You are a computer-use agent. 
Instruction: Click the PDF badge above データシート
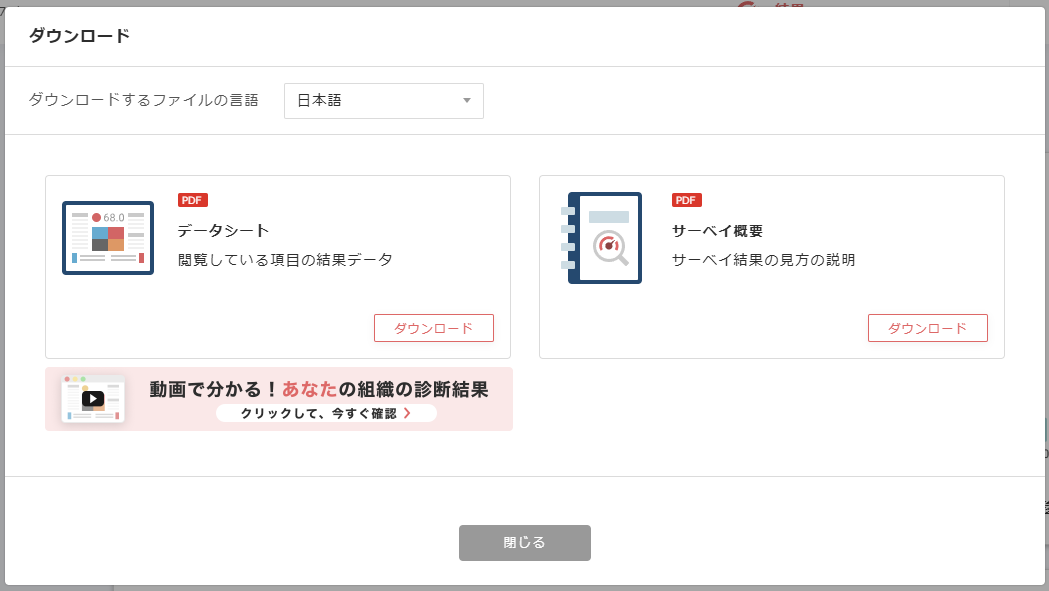192,200
